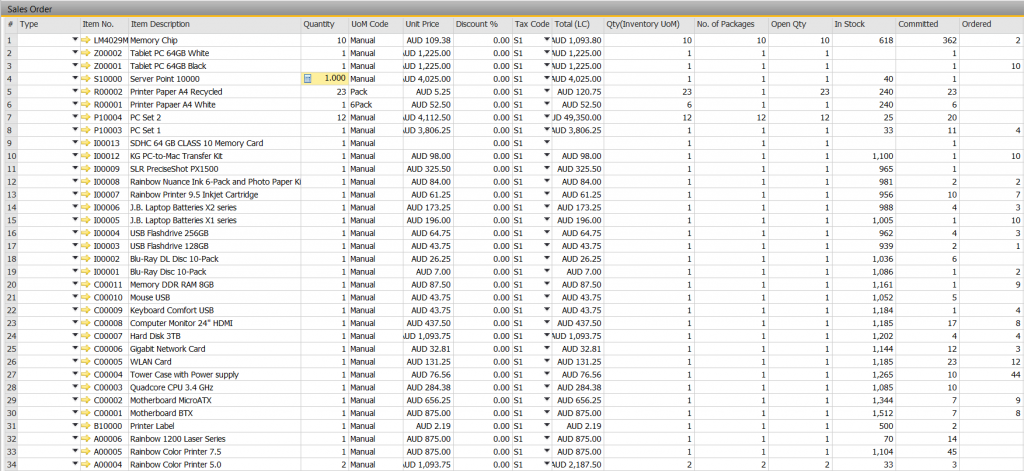Click the orange arrow next to P10004
The height and width of the screenshot is (471, 1024).
point(86,117)
